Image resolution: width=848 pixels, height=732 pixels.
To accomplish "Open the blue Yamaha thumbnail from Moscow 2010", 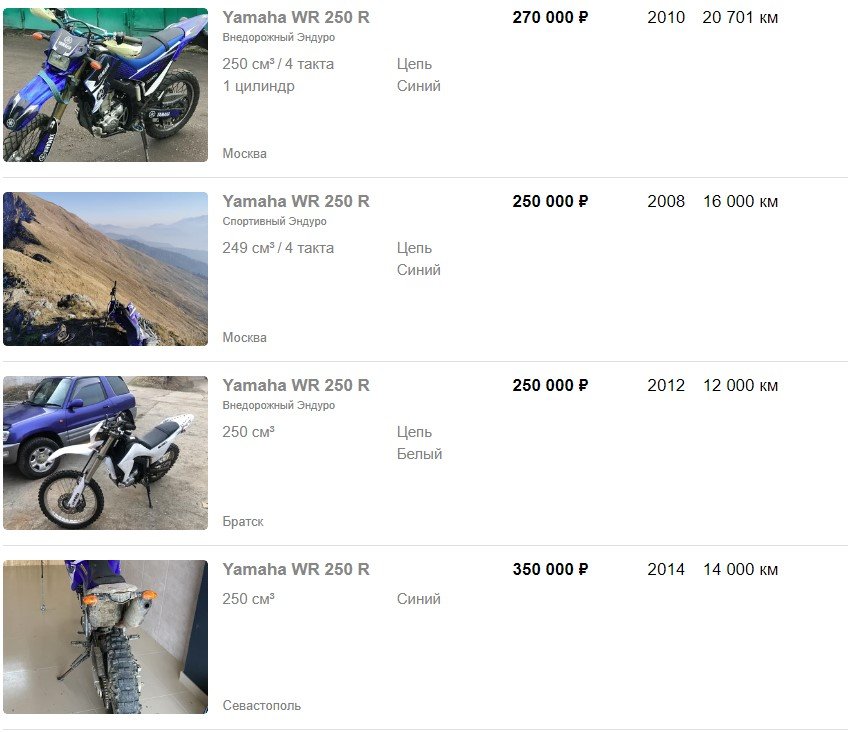I will pos(105,85).
